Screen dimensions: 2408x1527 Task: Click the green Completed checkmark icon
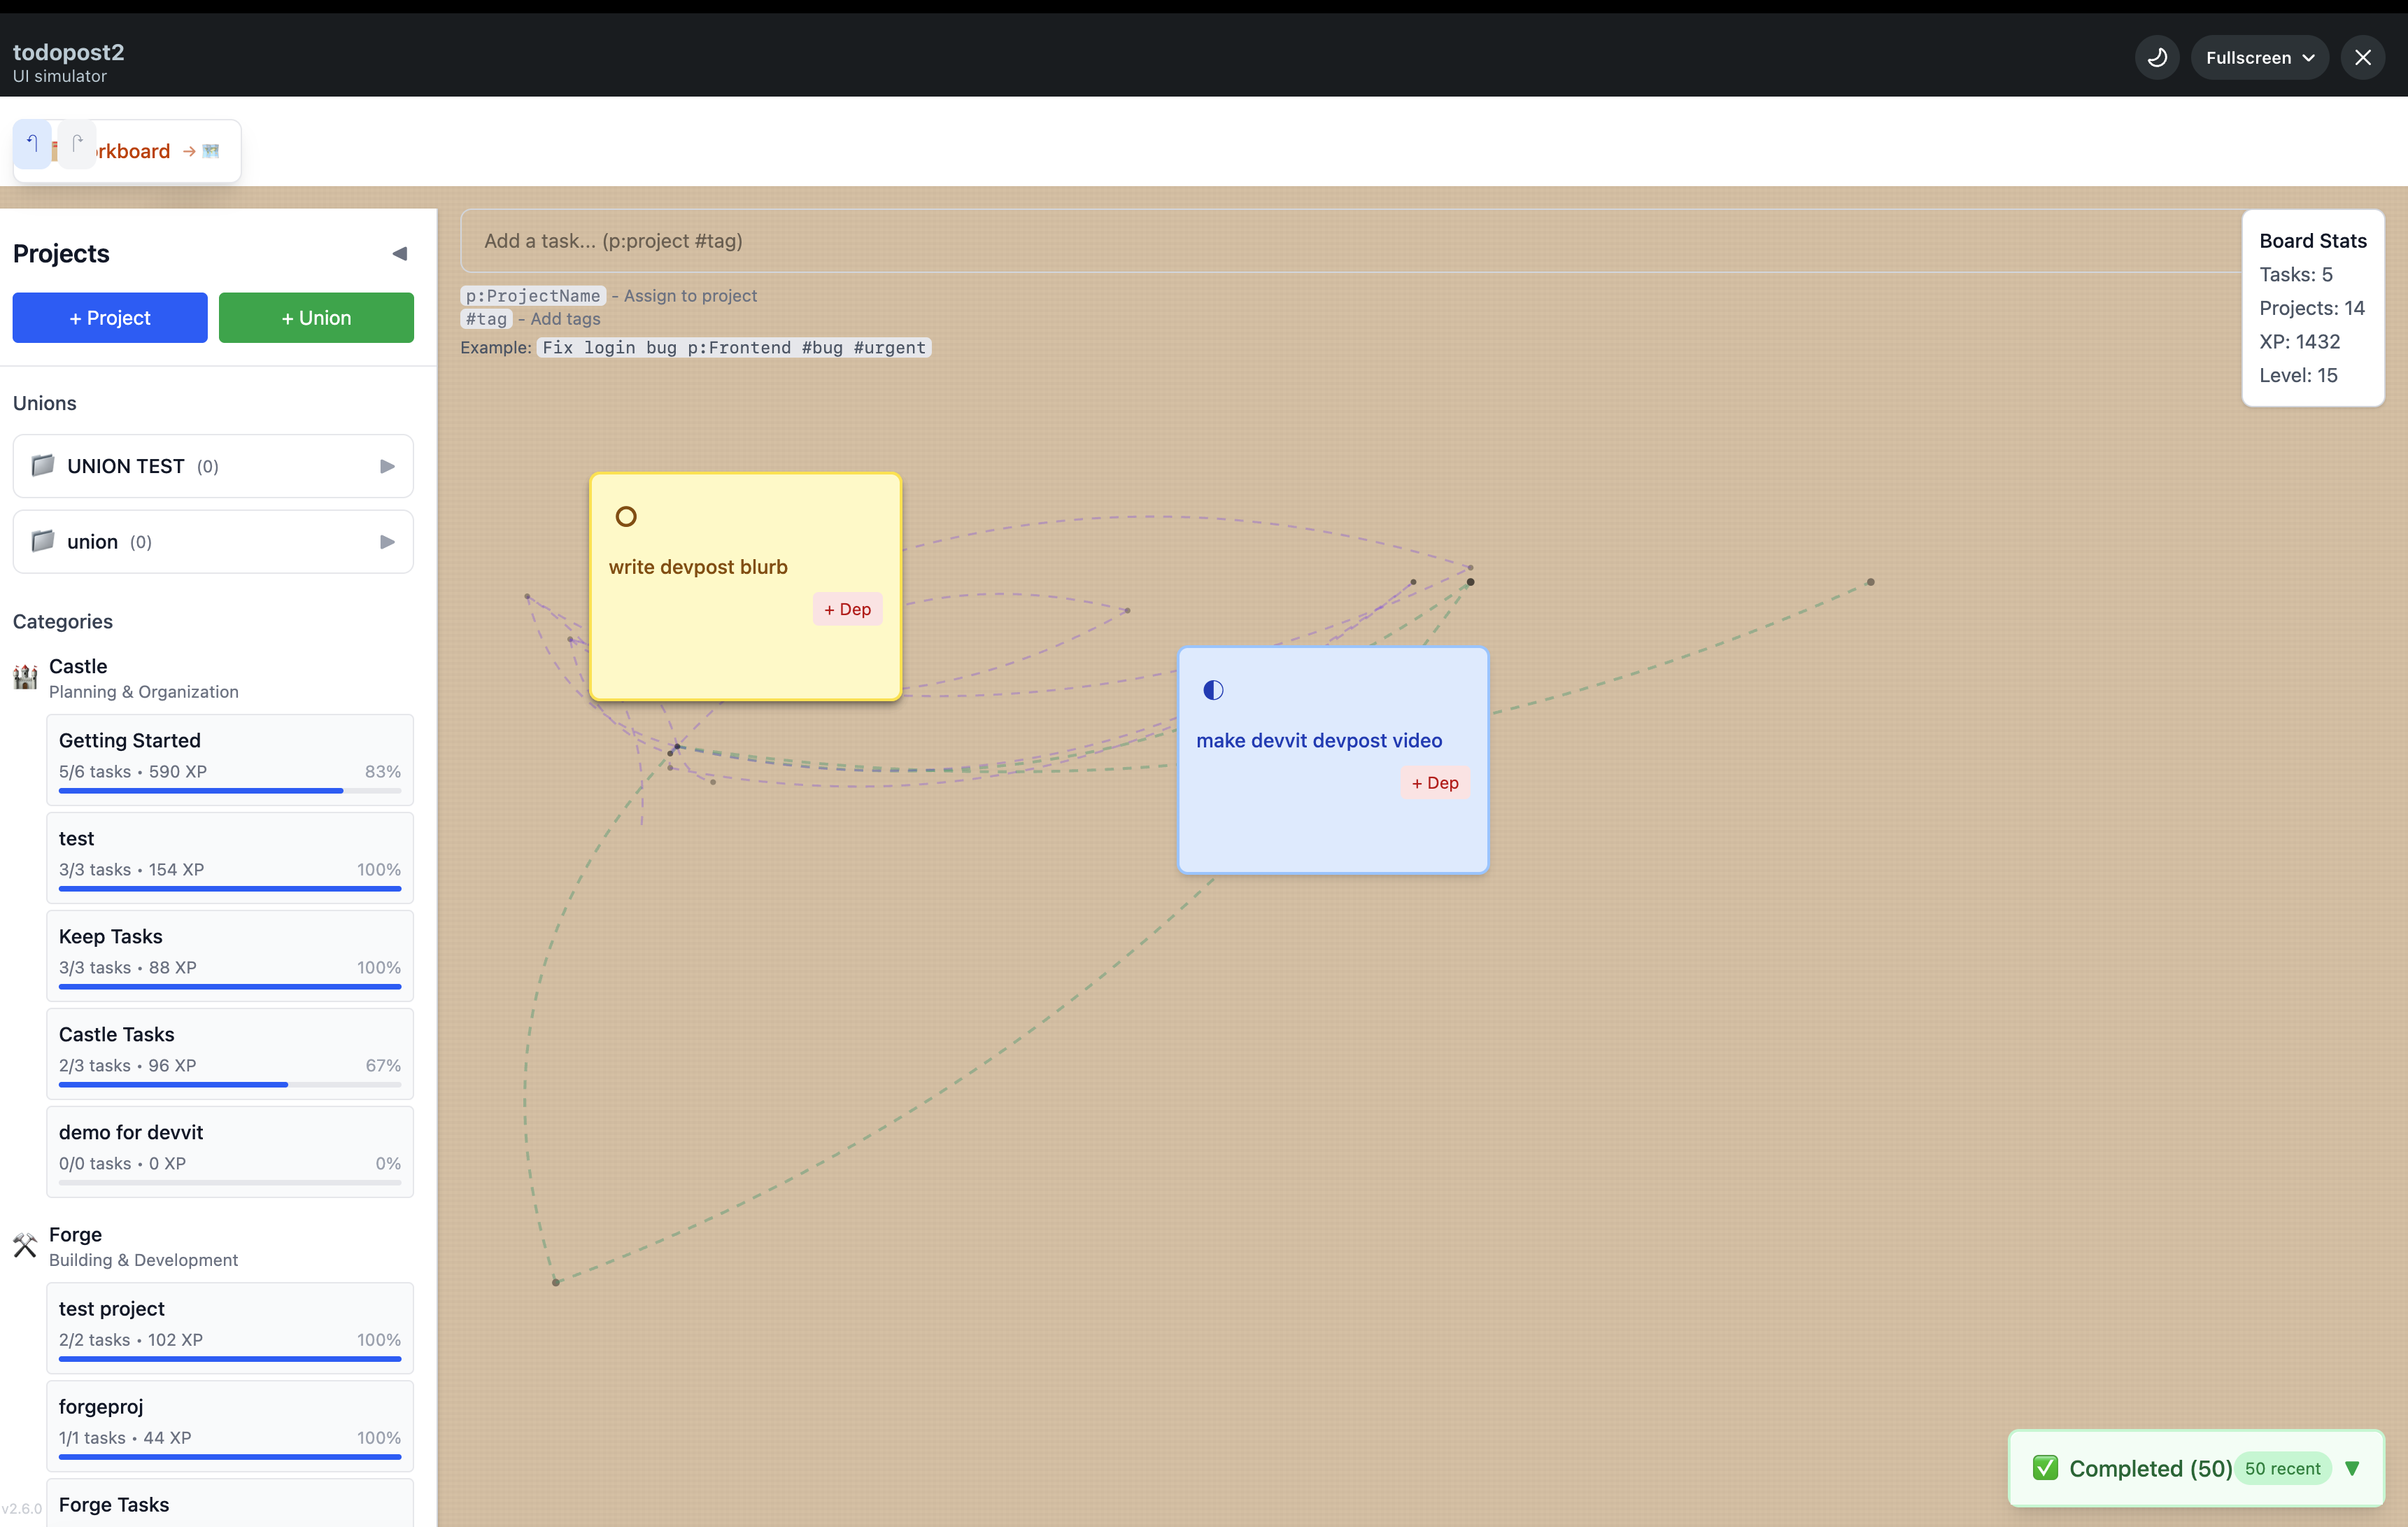tap(2045, 1467)
